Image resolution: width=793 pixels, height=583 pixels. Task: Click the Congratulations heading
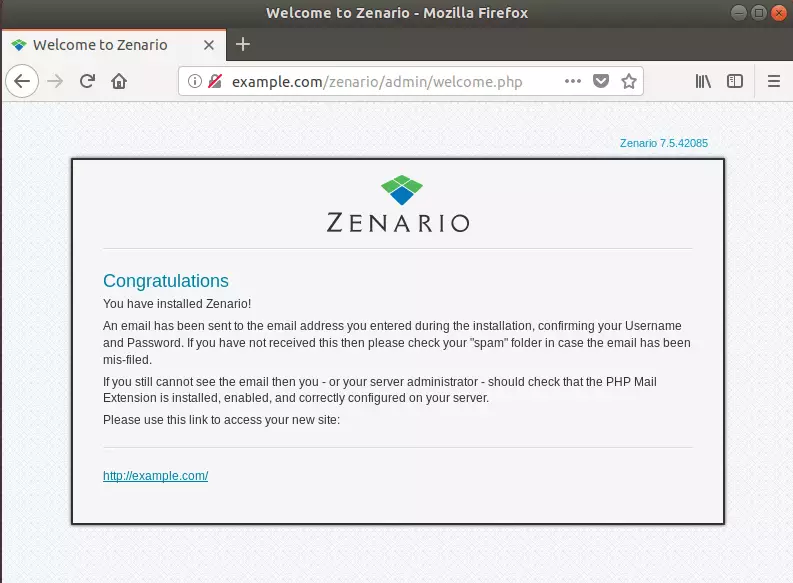click(166, 281)
